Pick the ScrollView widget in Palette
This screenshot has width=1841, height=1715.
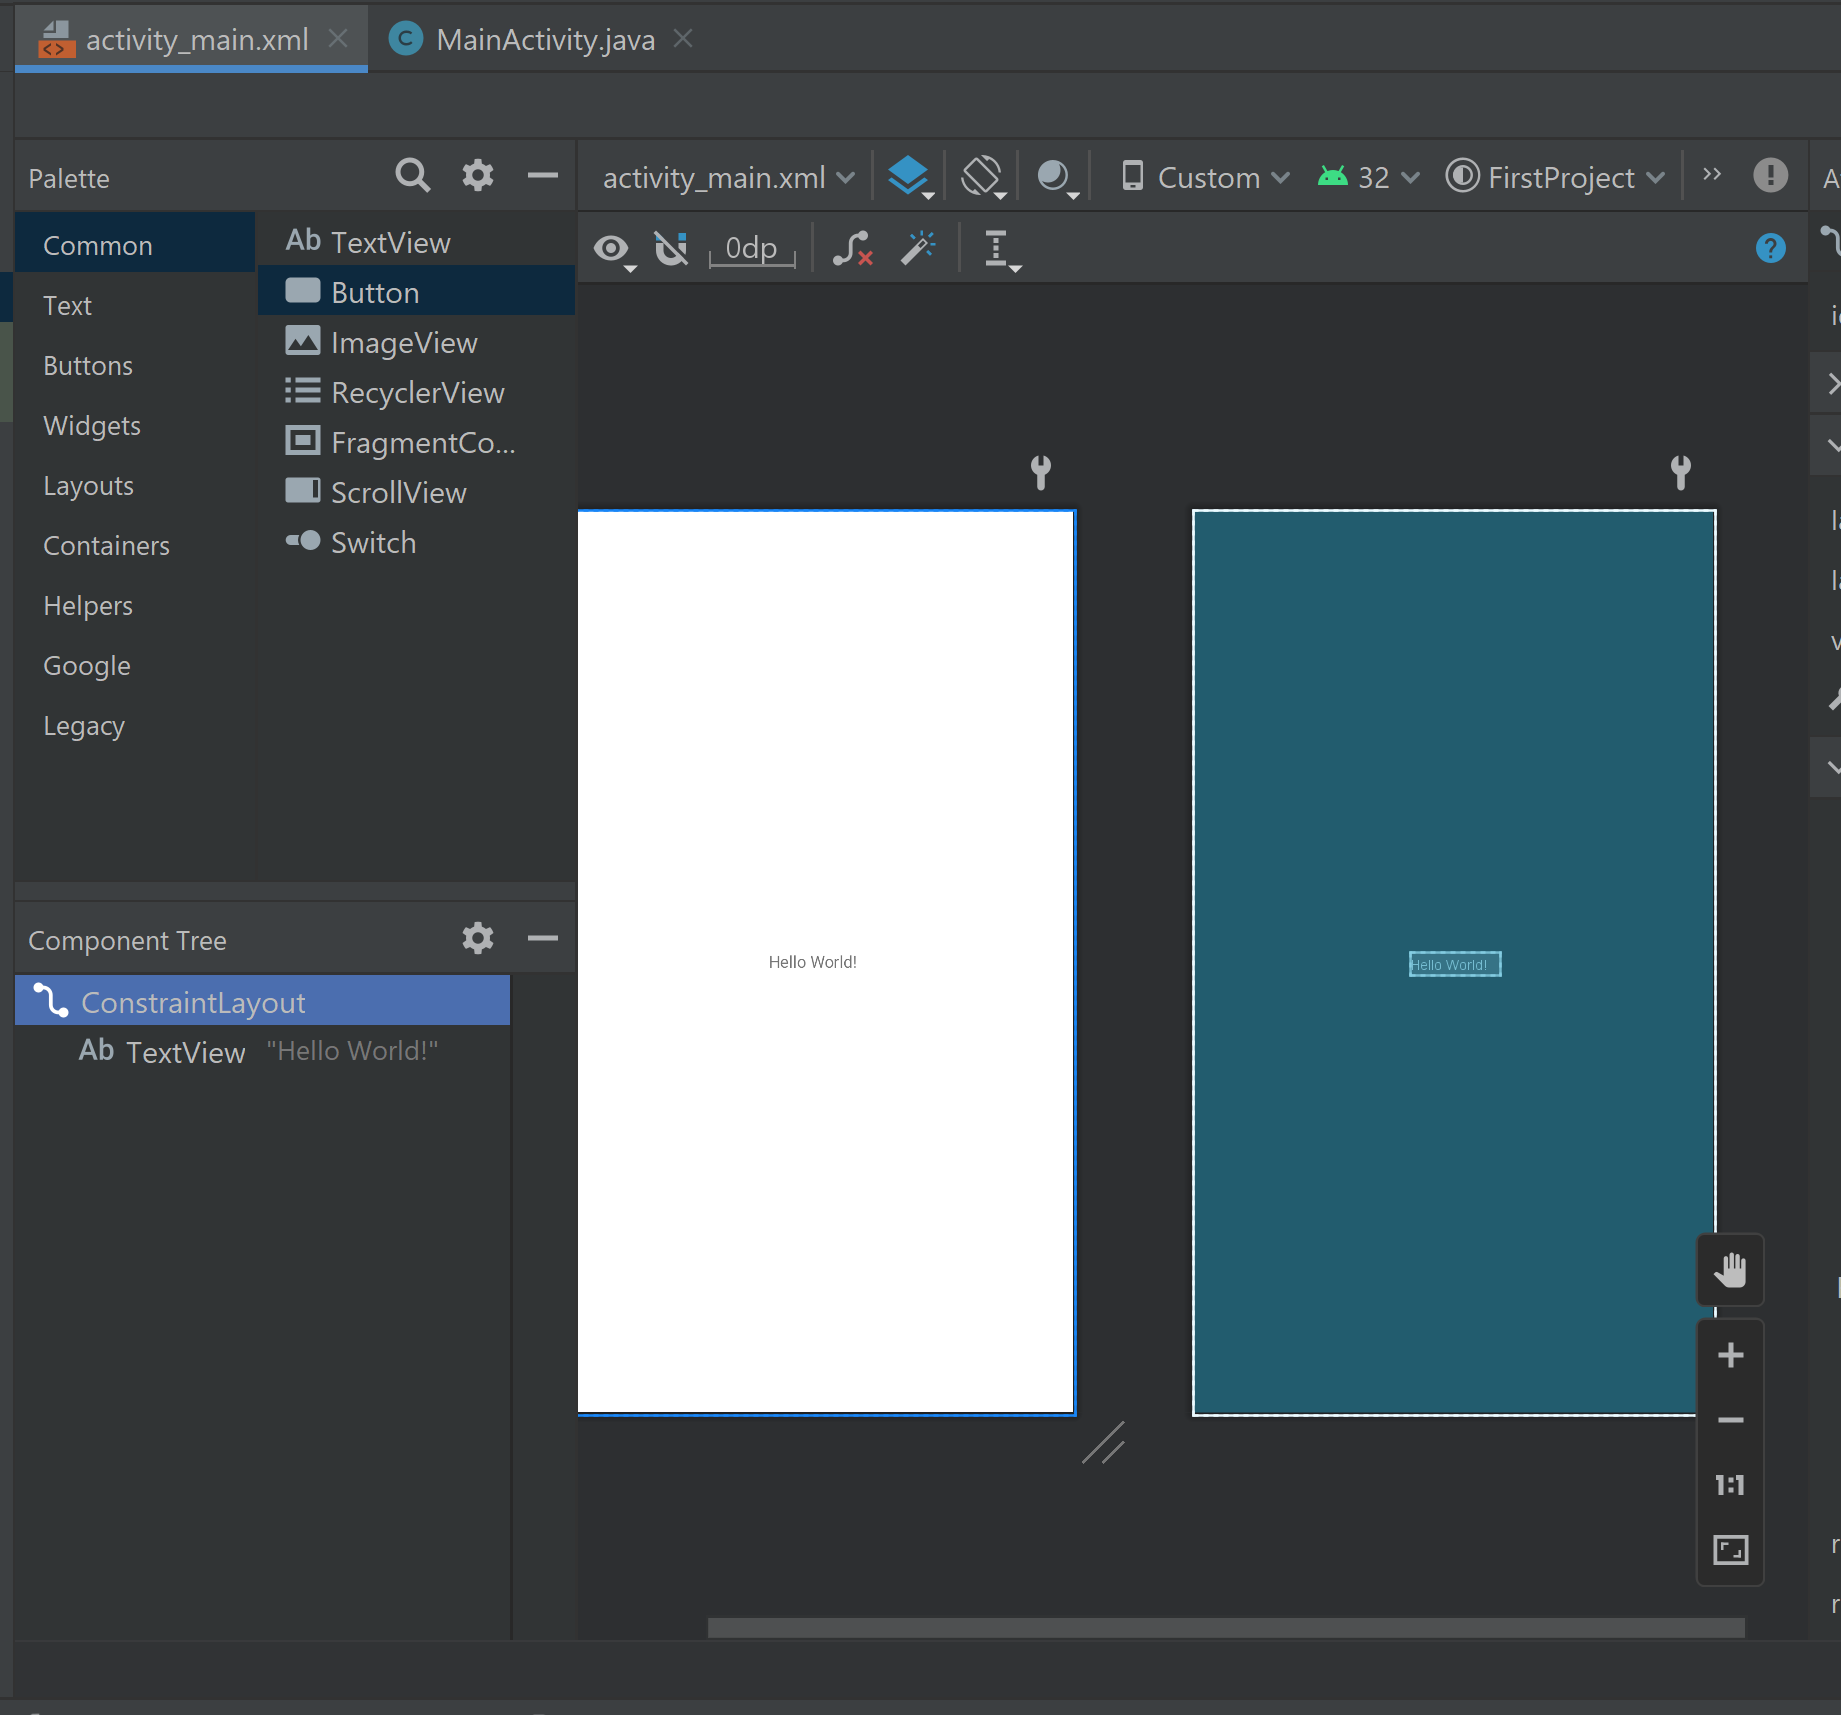[x=416, y=492]
